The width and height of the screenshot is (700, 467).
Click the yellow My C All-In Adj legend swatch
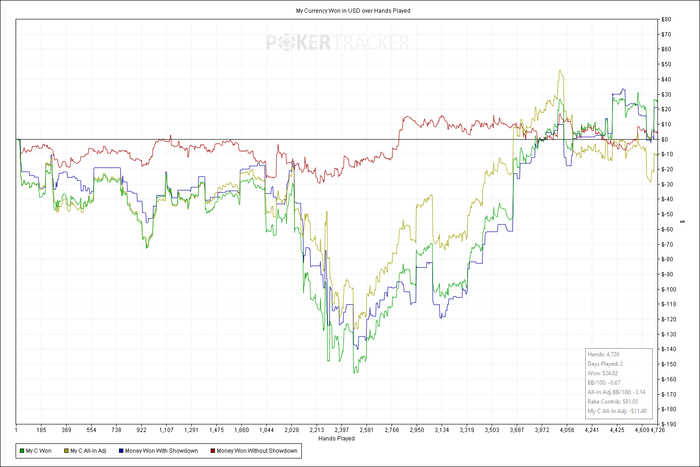pos(67,451)
